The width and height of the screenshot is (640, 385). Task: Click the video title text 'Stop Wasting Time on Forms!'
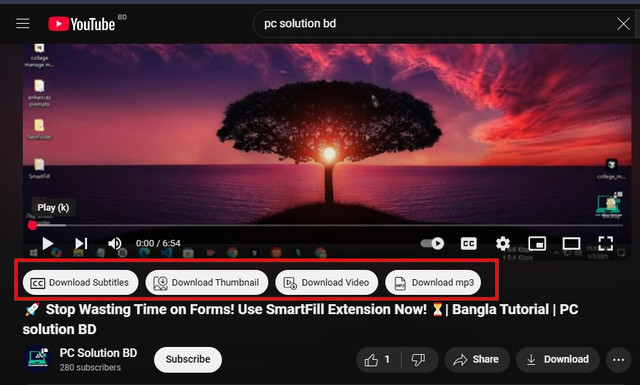pyautogui.click(x=140, y=309)
